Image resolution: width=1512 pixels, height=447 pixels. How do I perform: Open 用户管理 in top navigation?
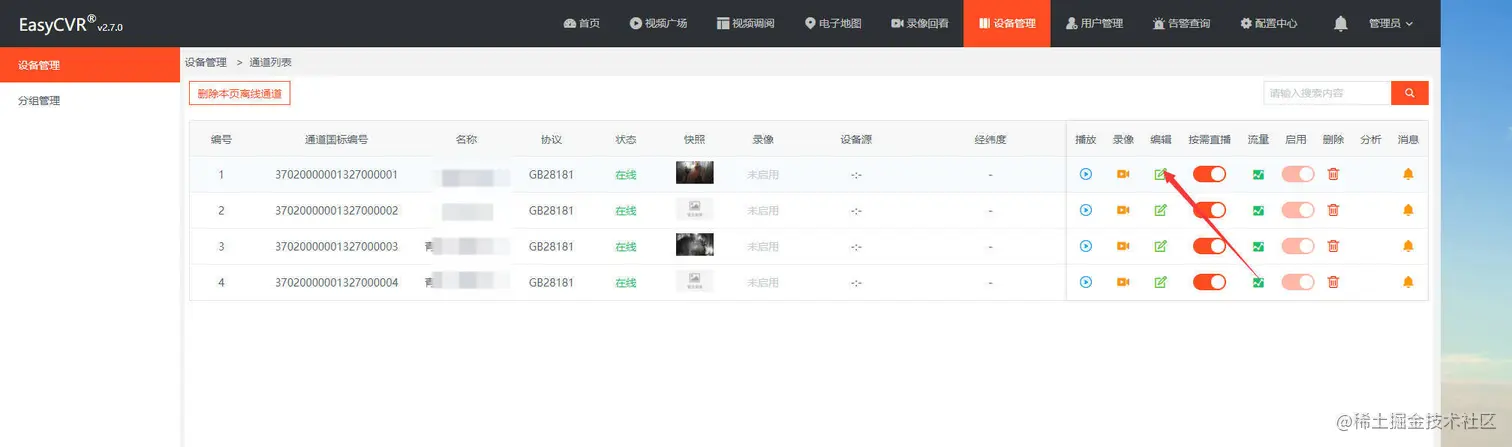(1094, 23)
